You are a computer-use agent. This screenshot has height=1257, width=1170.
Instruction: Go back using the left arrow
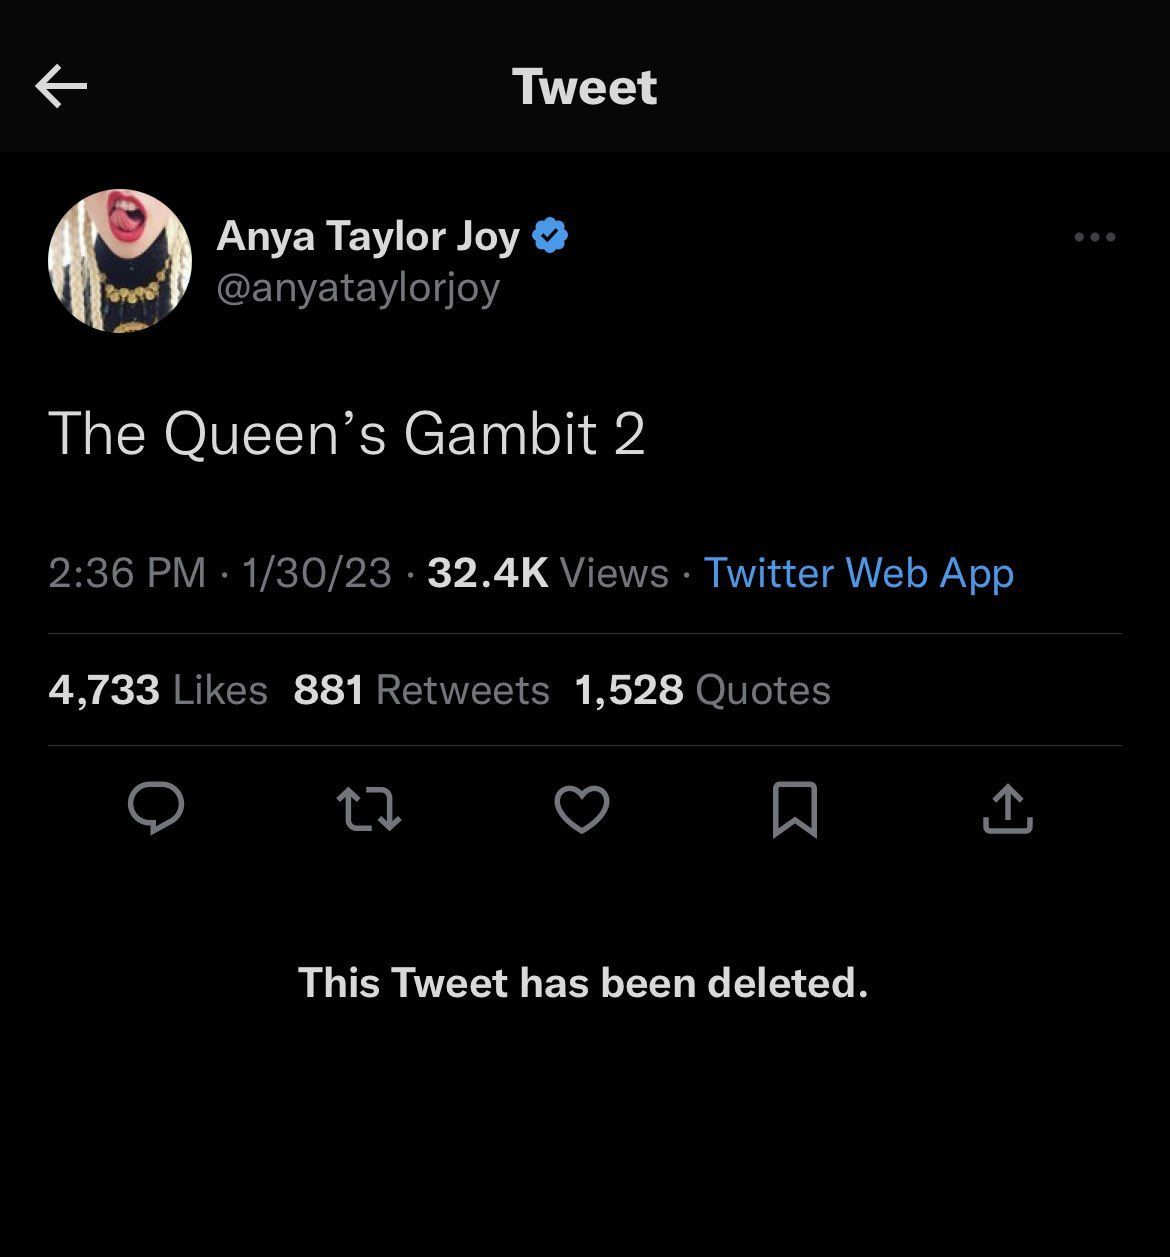(61, 86)
